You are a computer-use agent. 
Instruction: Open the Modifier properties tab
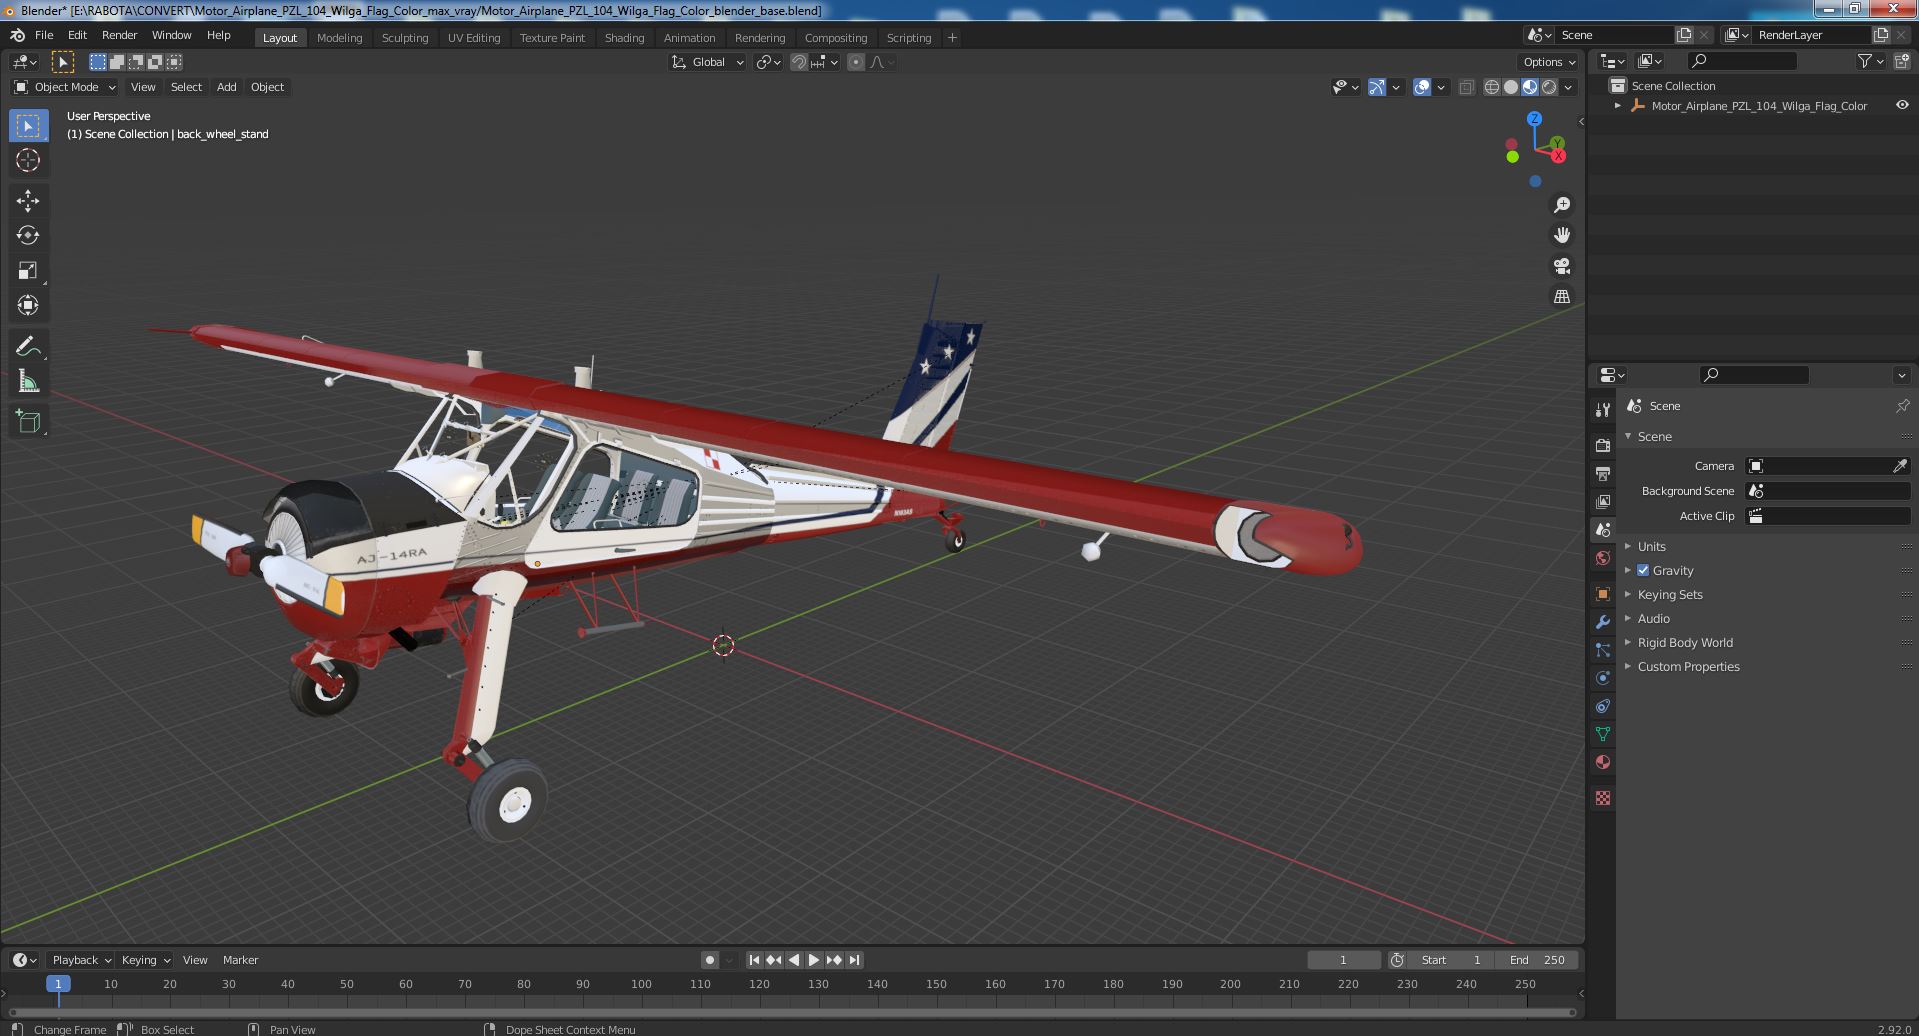pyautogui.click(x=1603, y=621)
